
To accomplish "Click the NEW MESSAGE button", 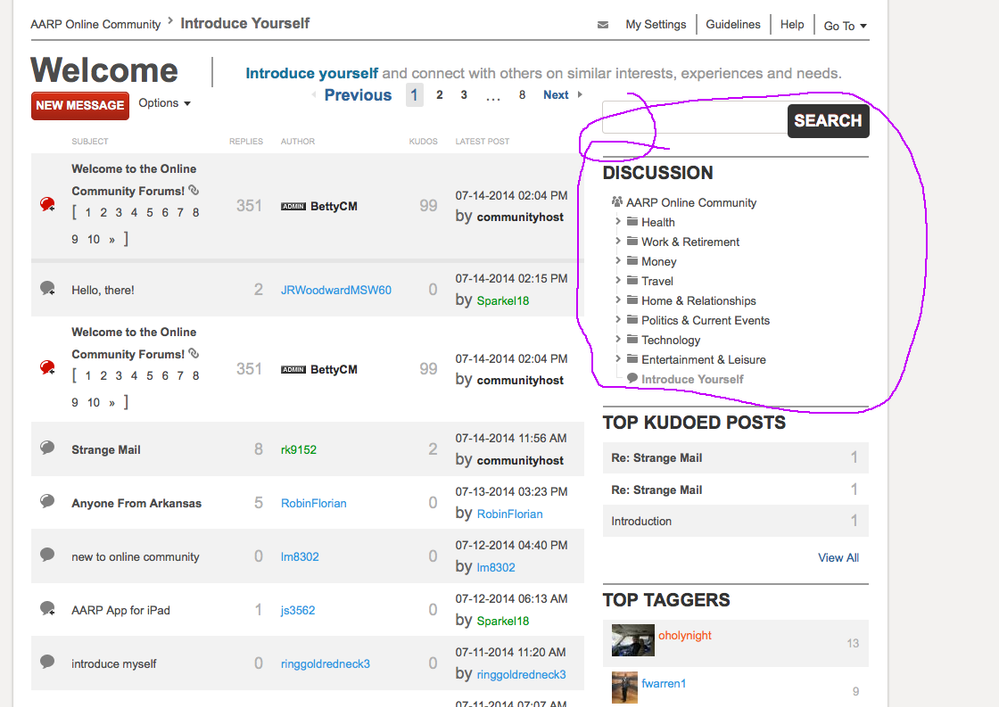I will 79,104.
